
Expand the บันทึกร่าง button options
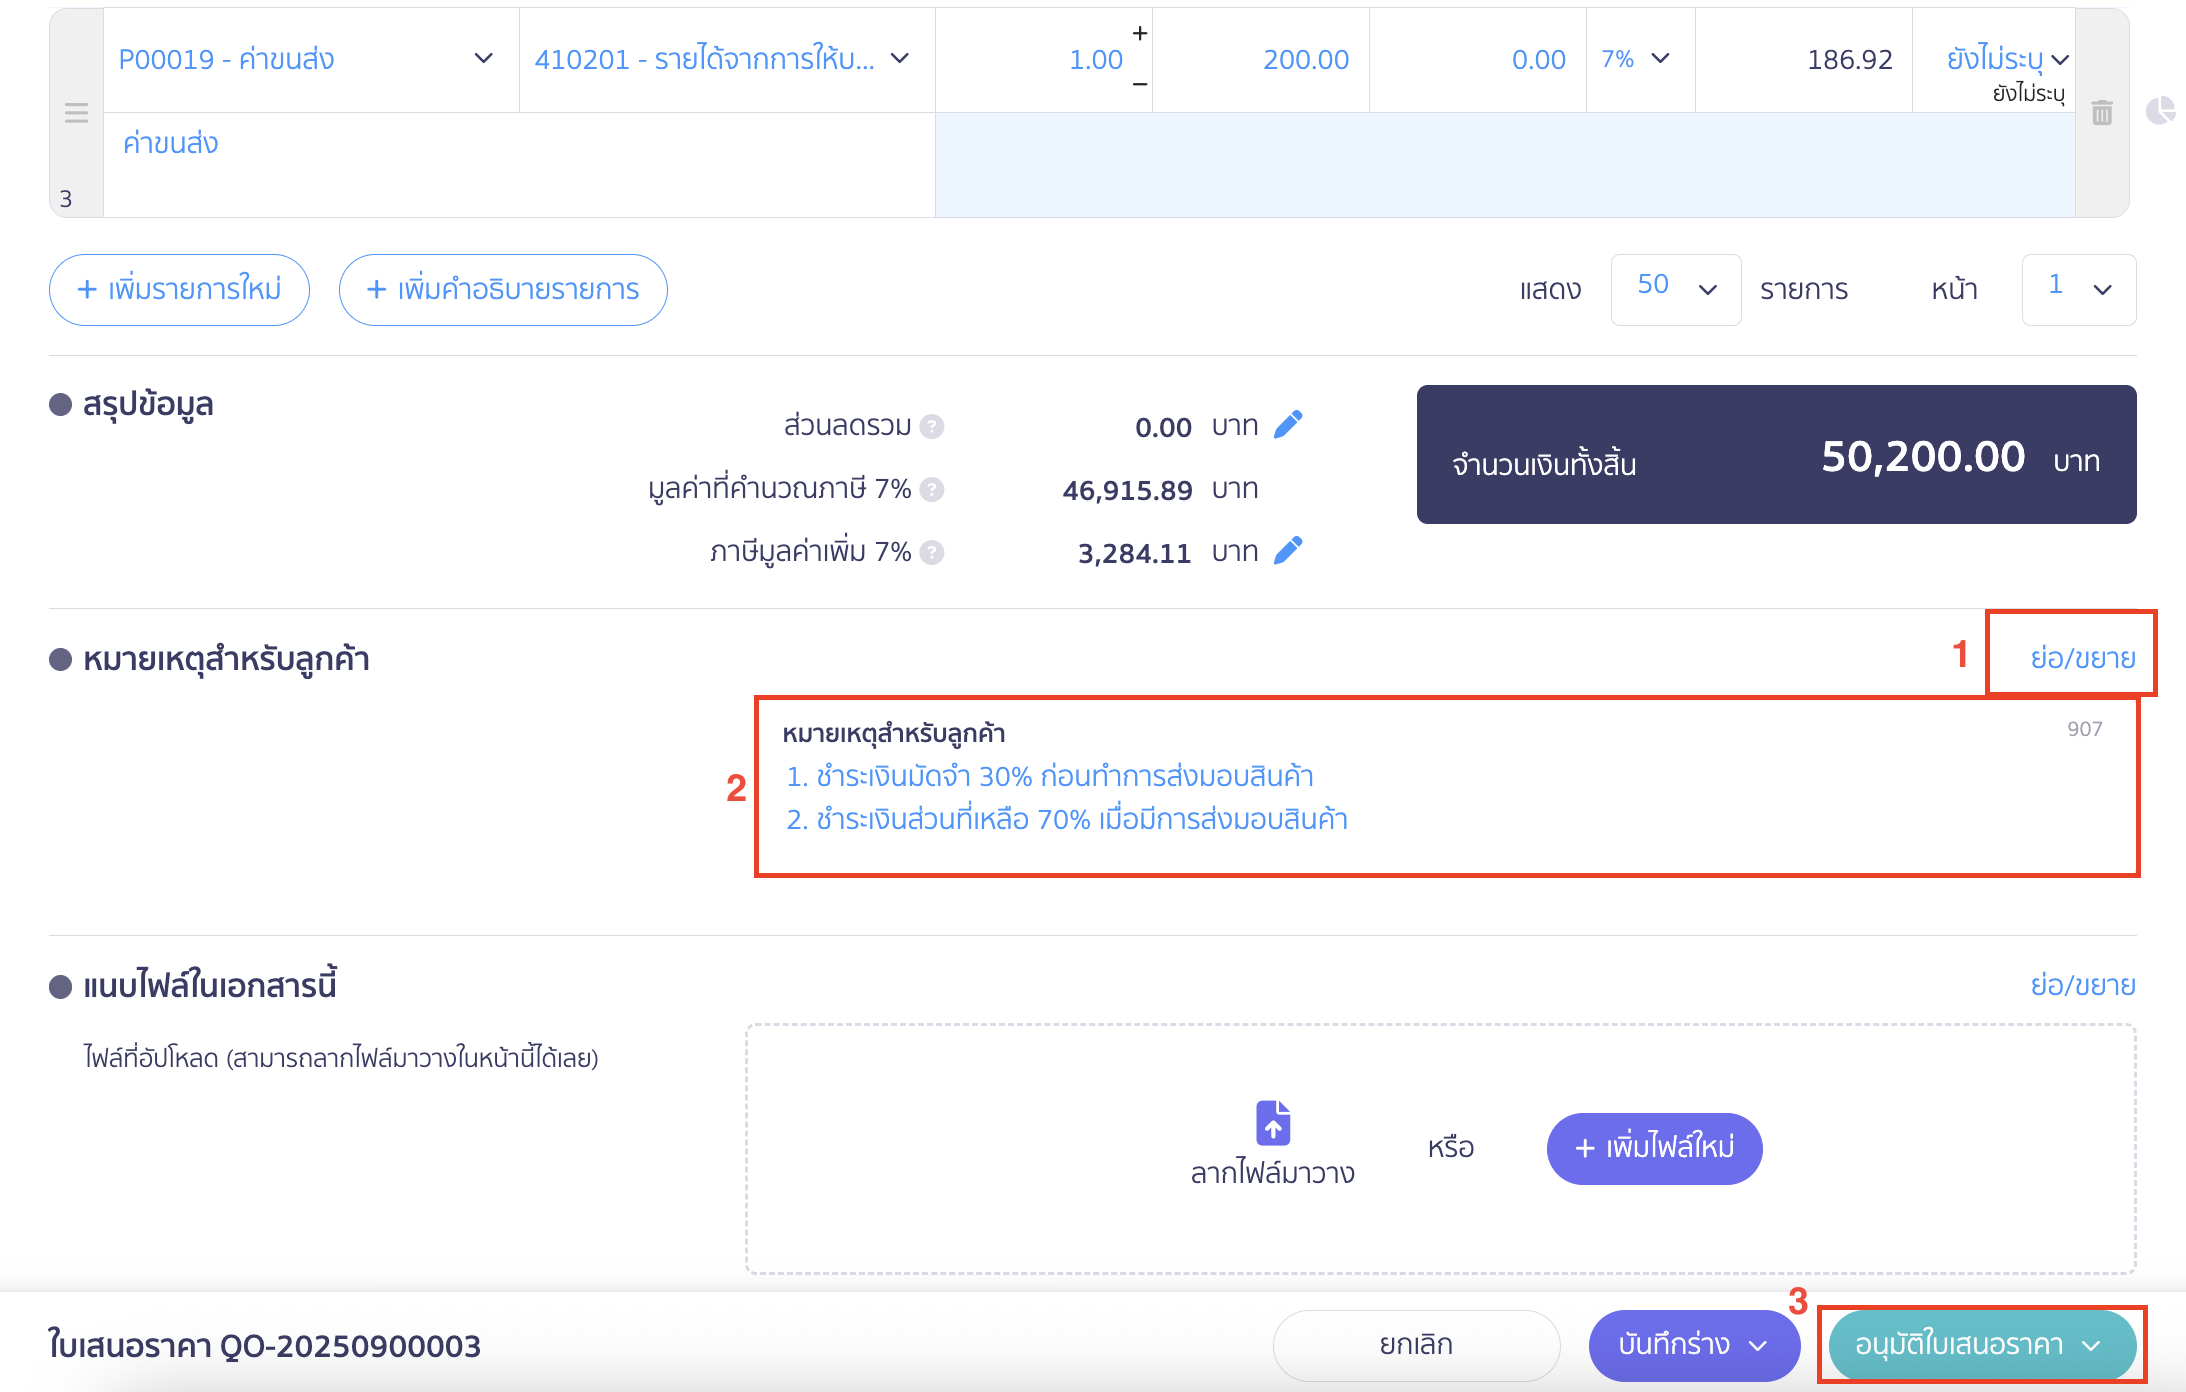(x=1758, y=1346)
